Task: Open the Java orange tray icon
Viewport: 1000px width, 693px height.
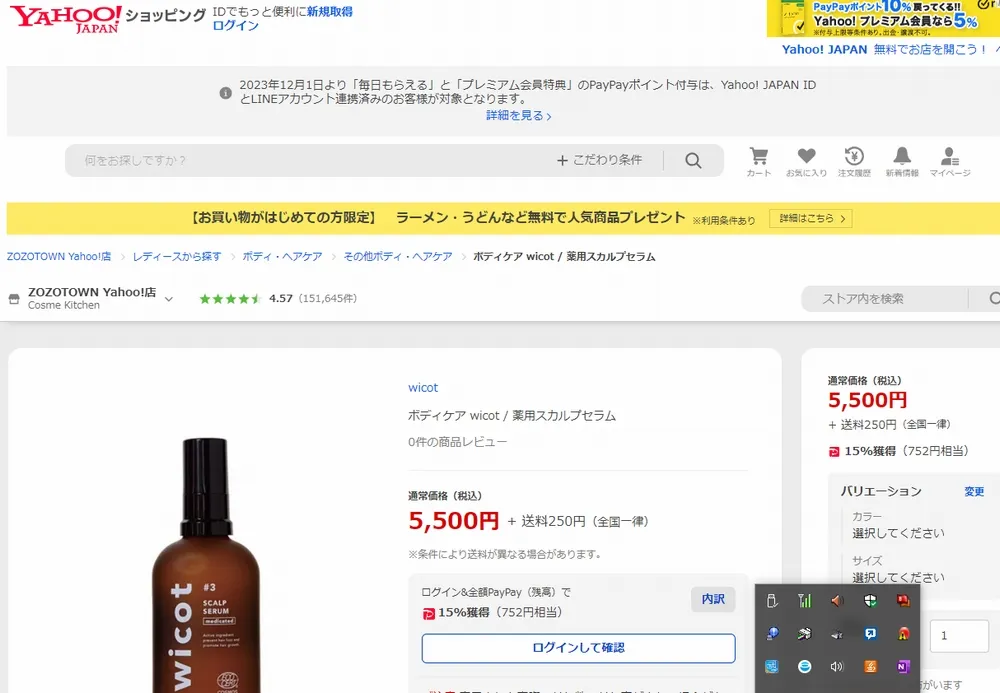Action: pos(870,667)
